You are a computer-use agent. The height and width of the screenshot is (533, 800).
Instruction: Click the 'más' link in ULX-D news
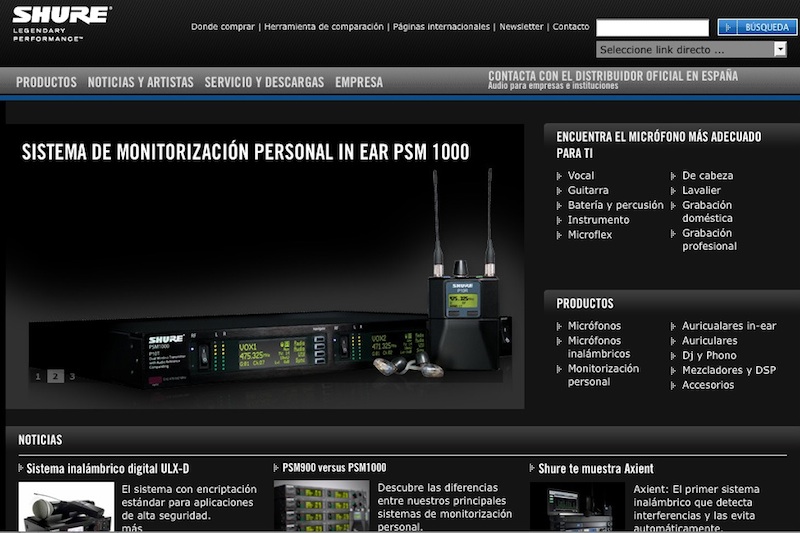[x=132, y=528]
